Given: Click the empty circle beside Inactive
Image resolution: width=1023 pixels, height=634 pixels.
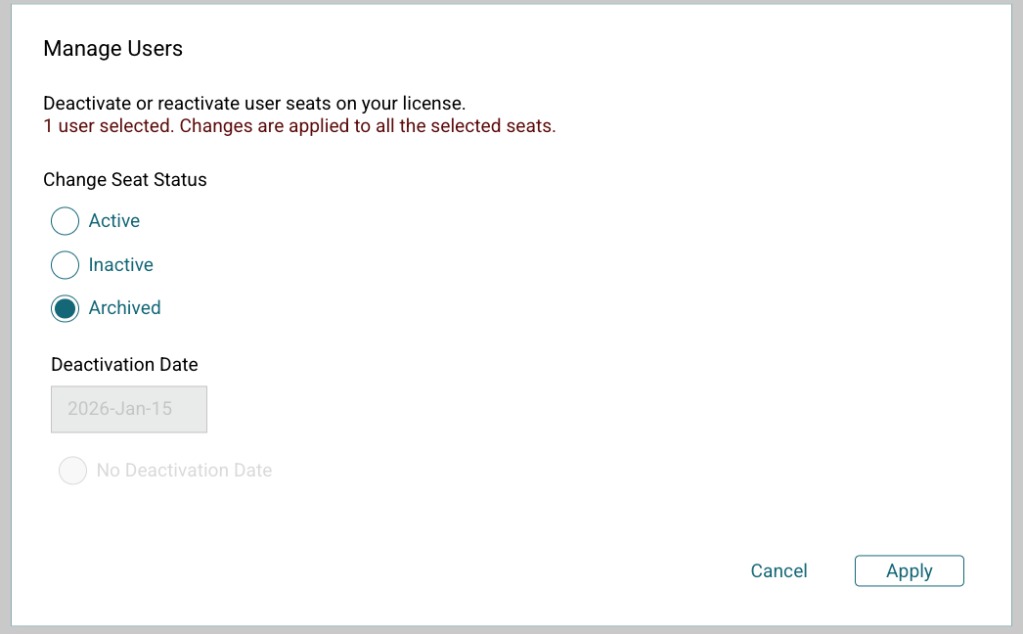Looking at the screenshot, I should 65,265.
